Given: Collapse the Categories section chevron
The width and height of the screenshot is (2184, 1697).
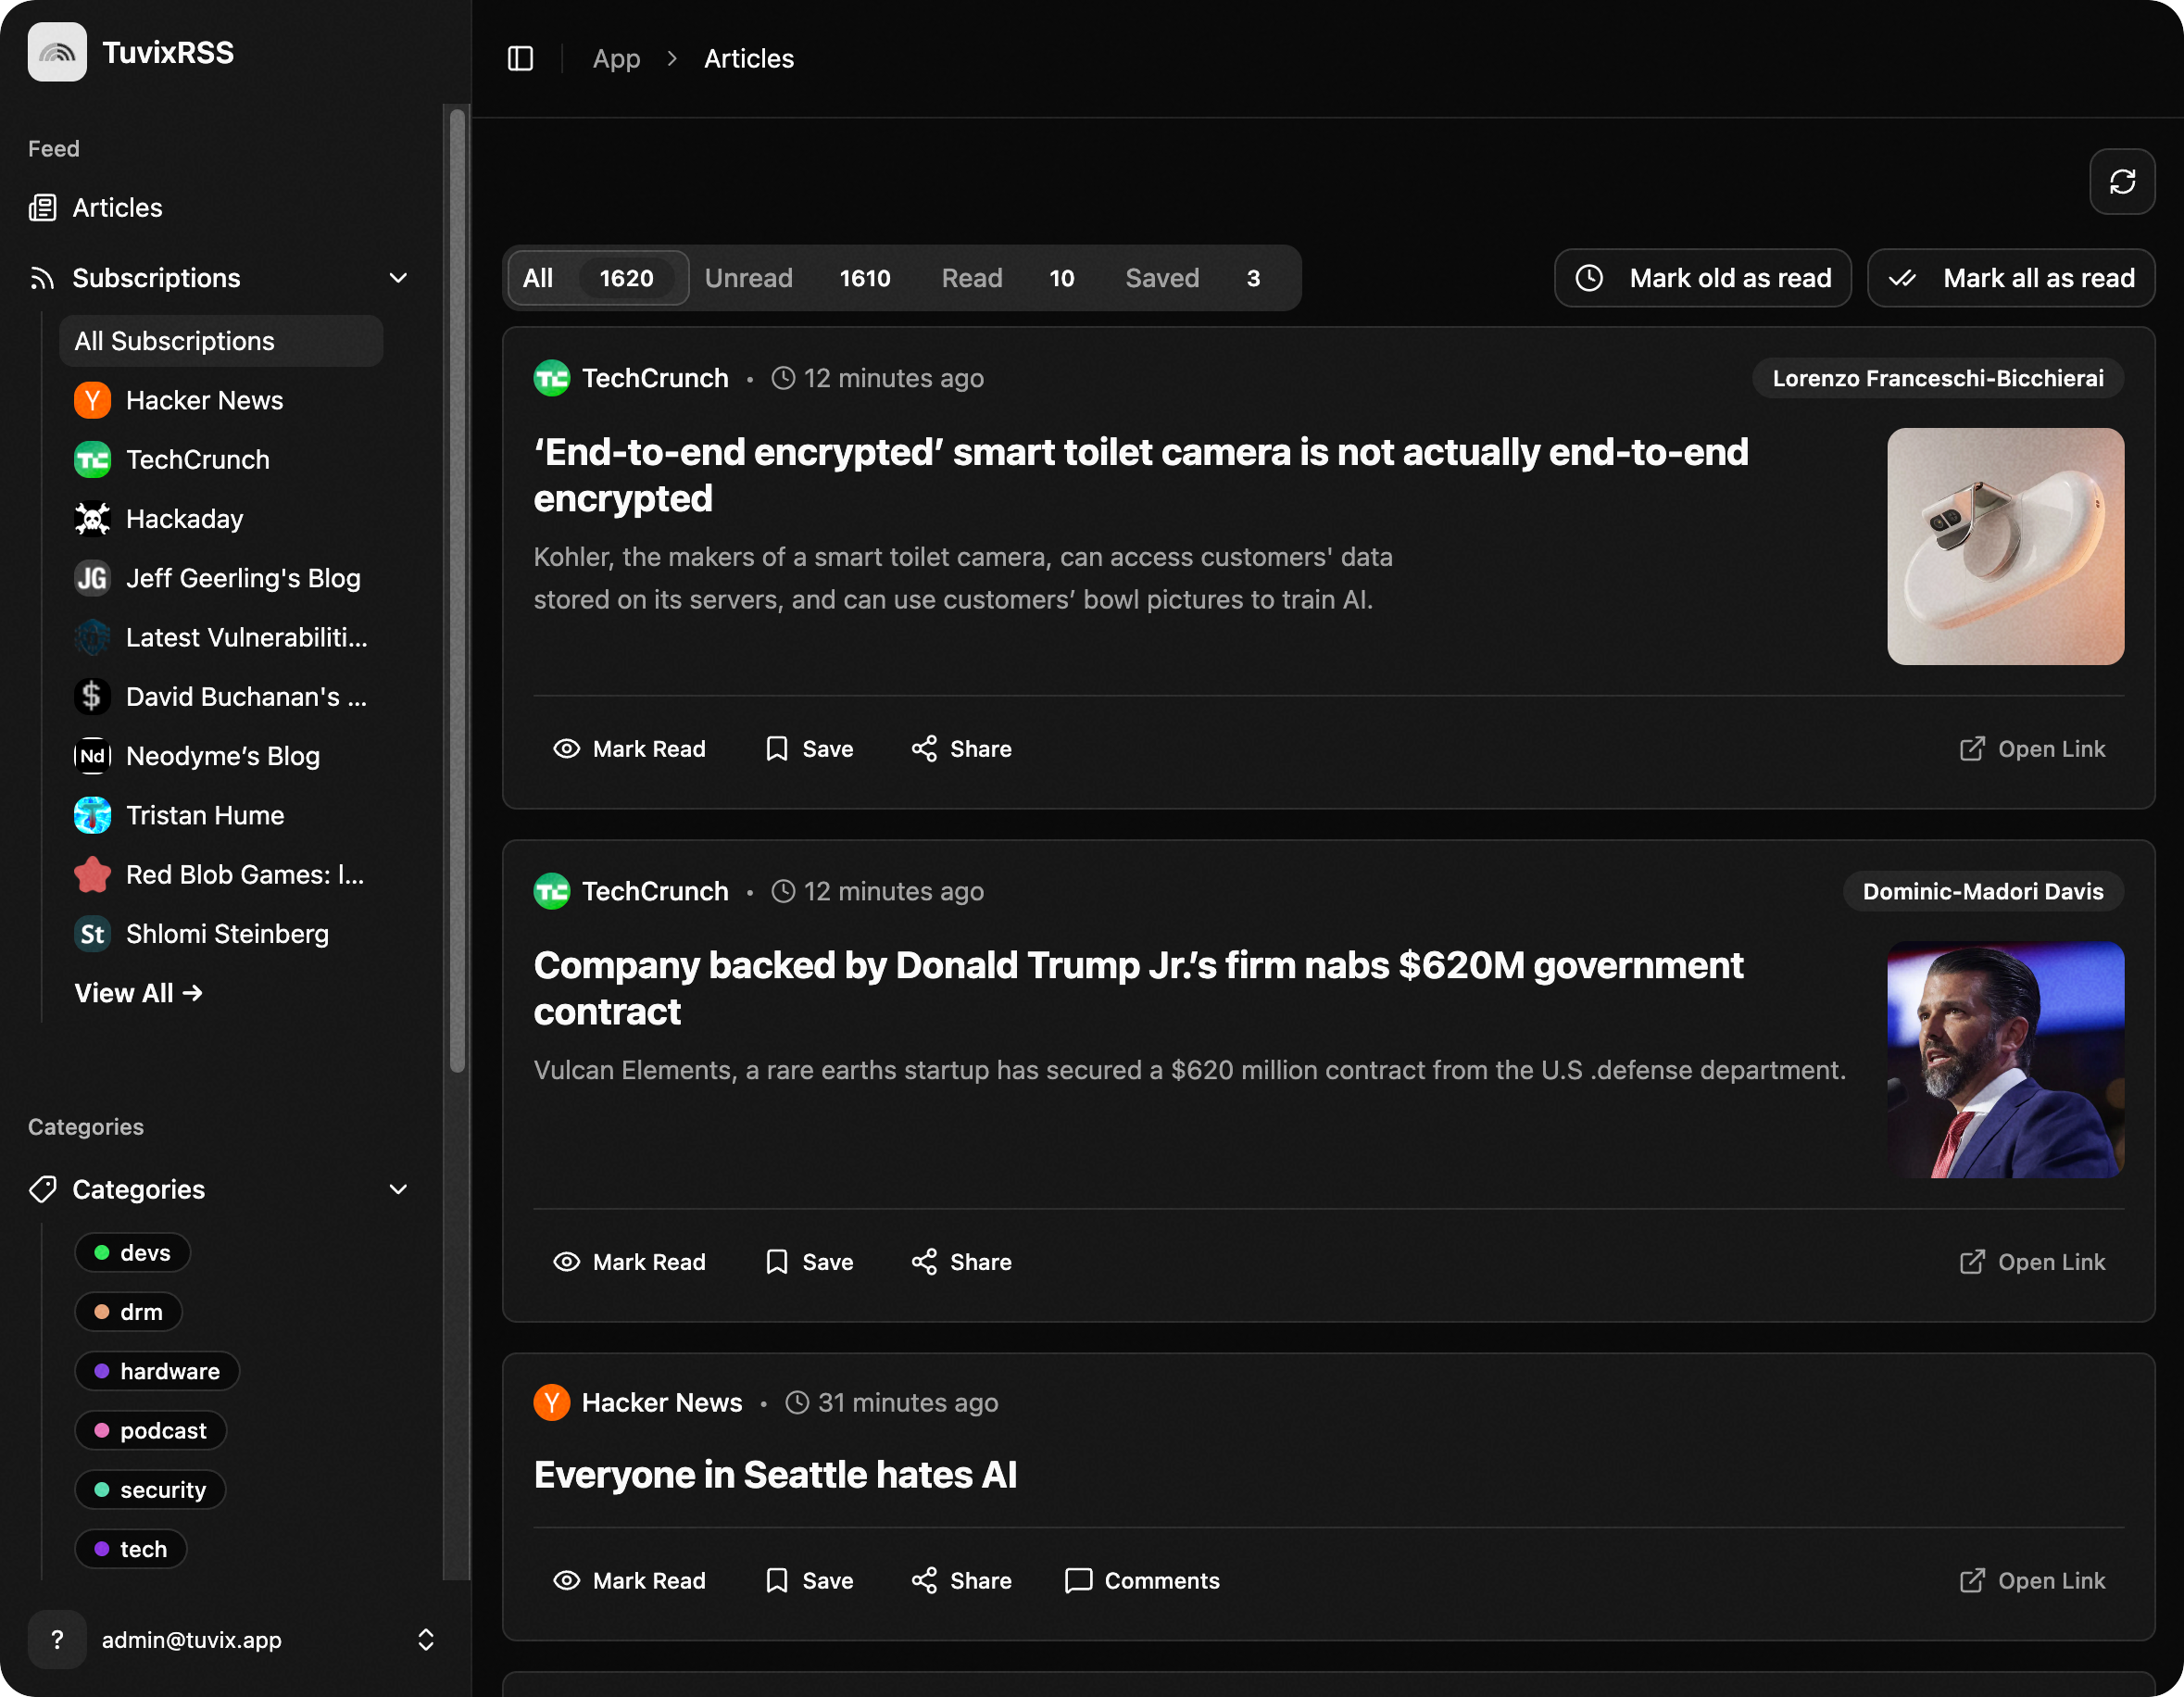Looking at the screenshot, I should (398, 1189).
